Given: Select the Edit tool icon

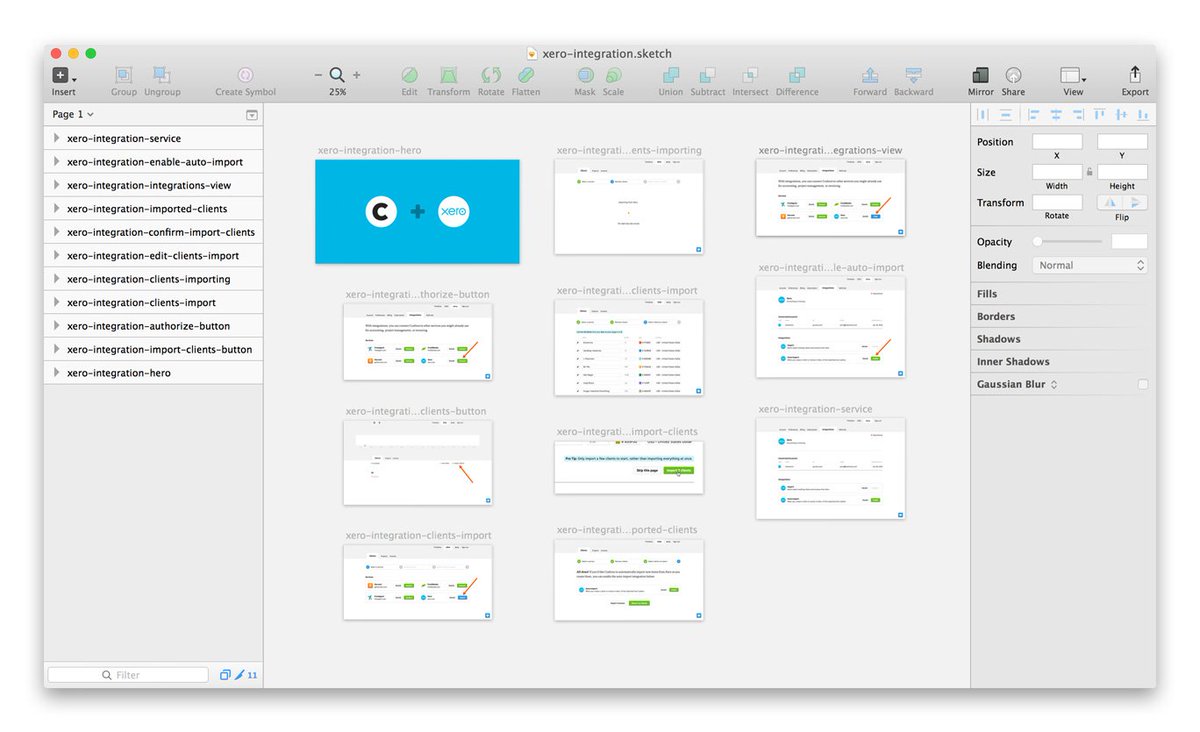Looking at the screenshot, I should click(409, 75).
